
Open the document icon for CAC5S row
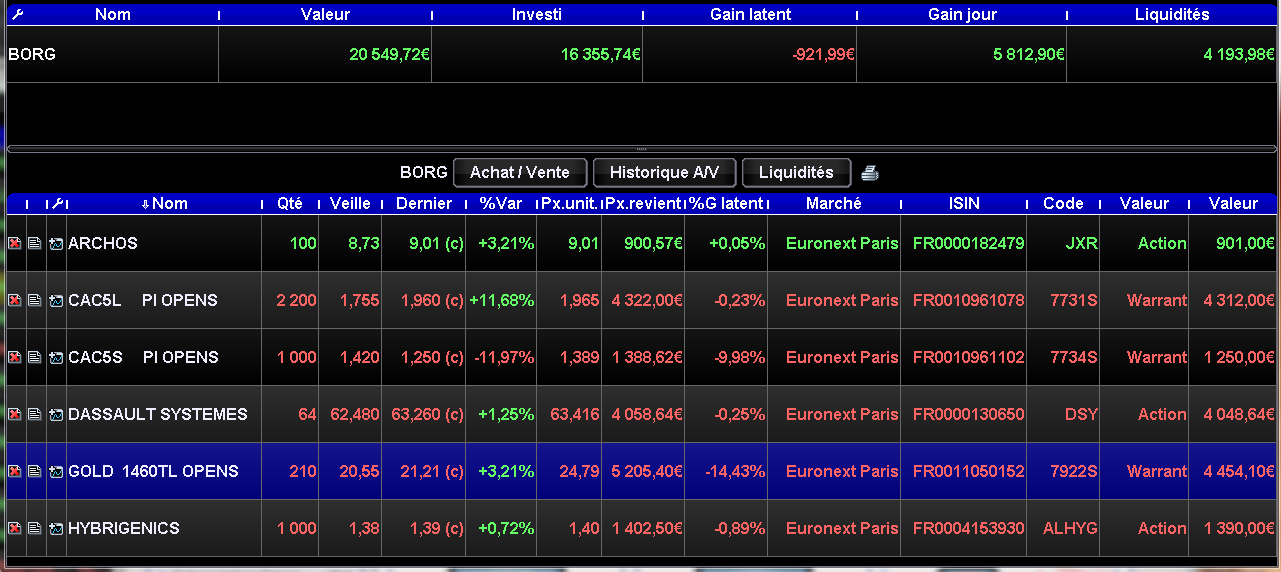[x=35, y=357]
